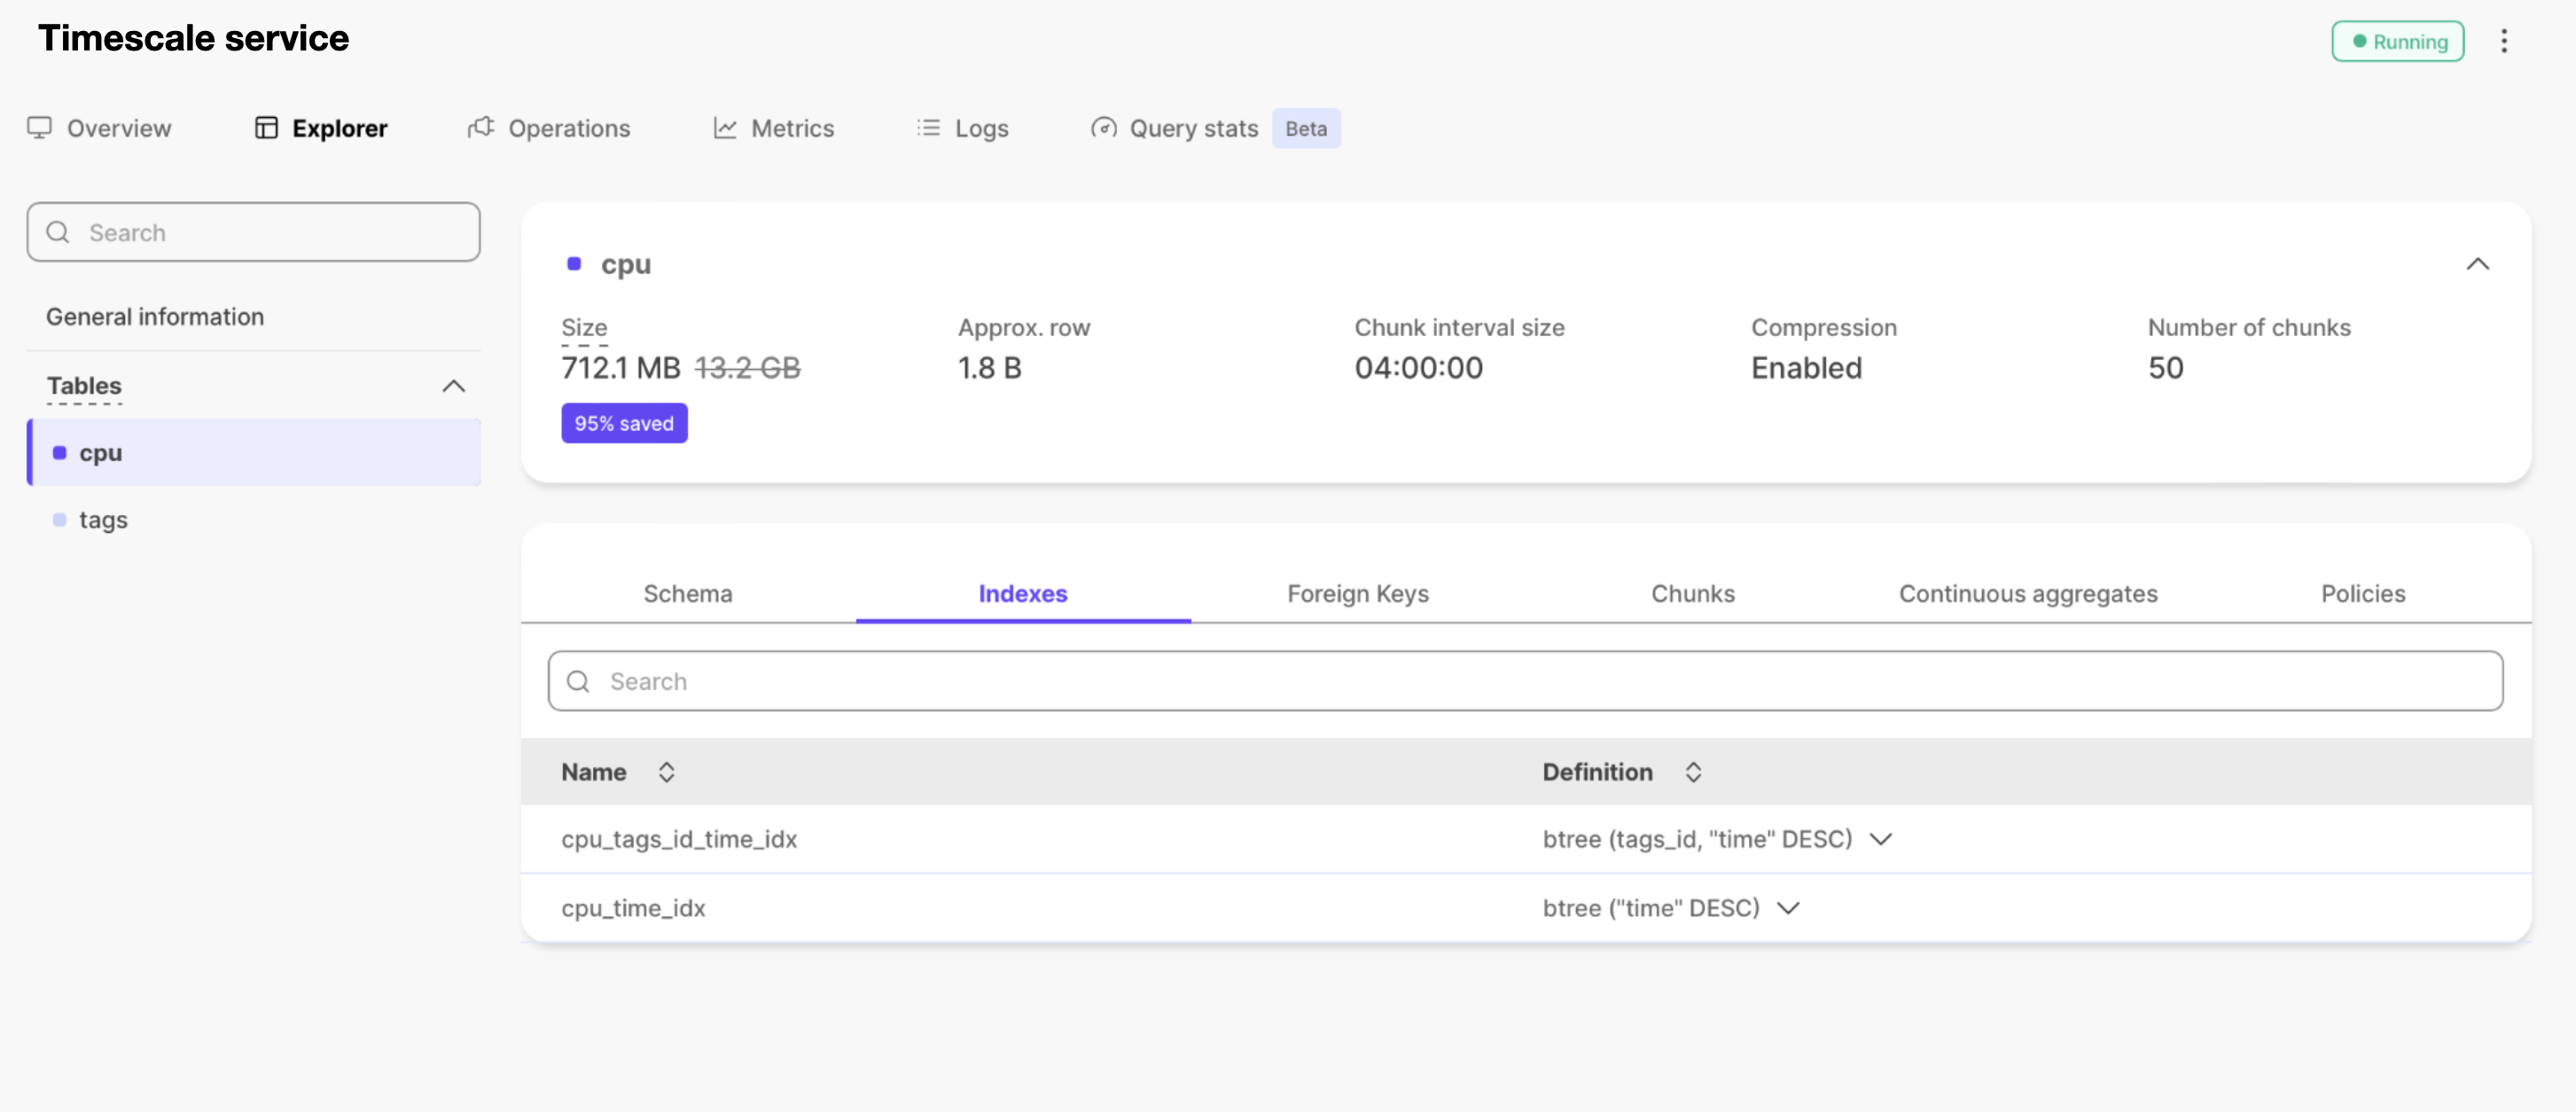
Task: Collapse the cpu table summary card
Action: (x=2477, y=264)
